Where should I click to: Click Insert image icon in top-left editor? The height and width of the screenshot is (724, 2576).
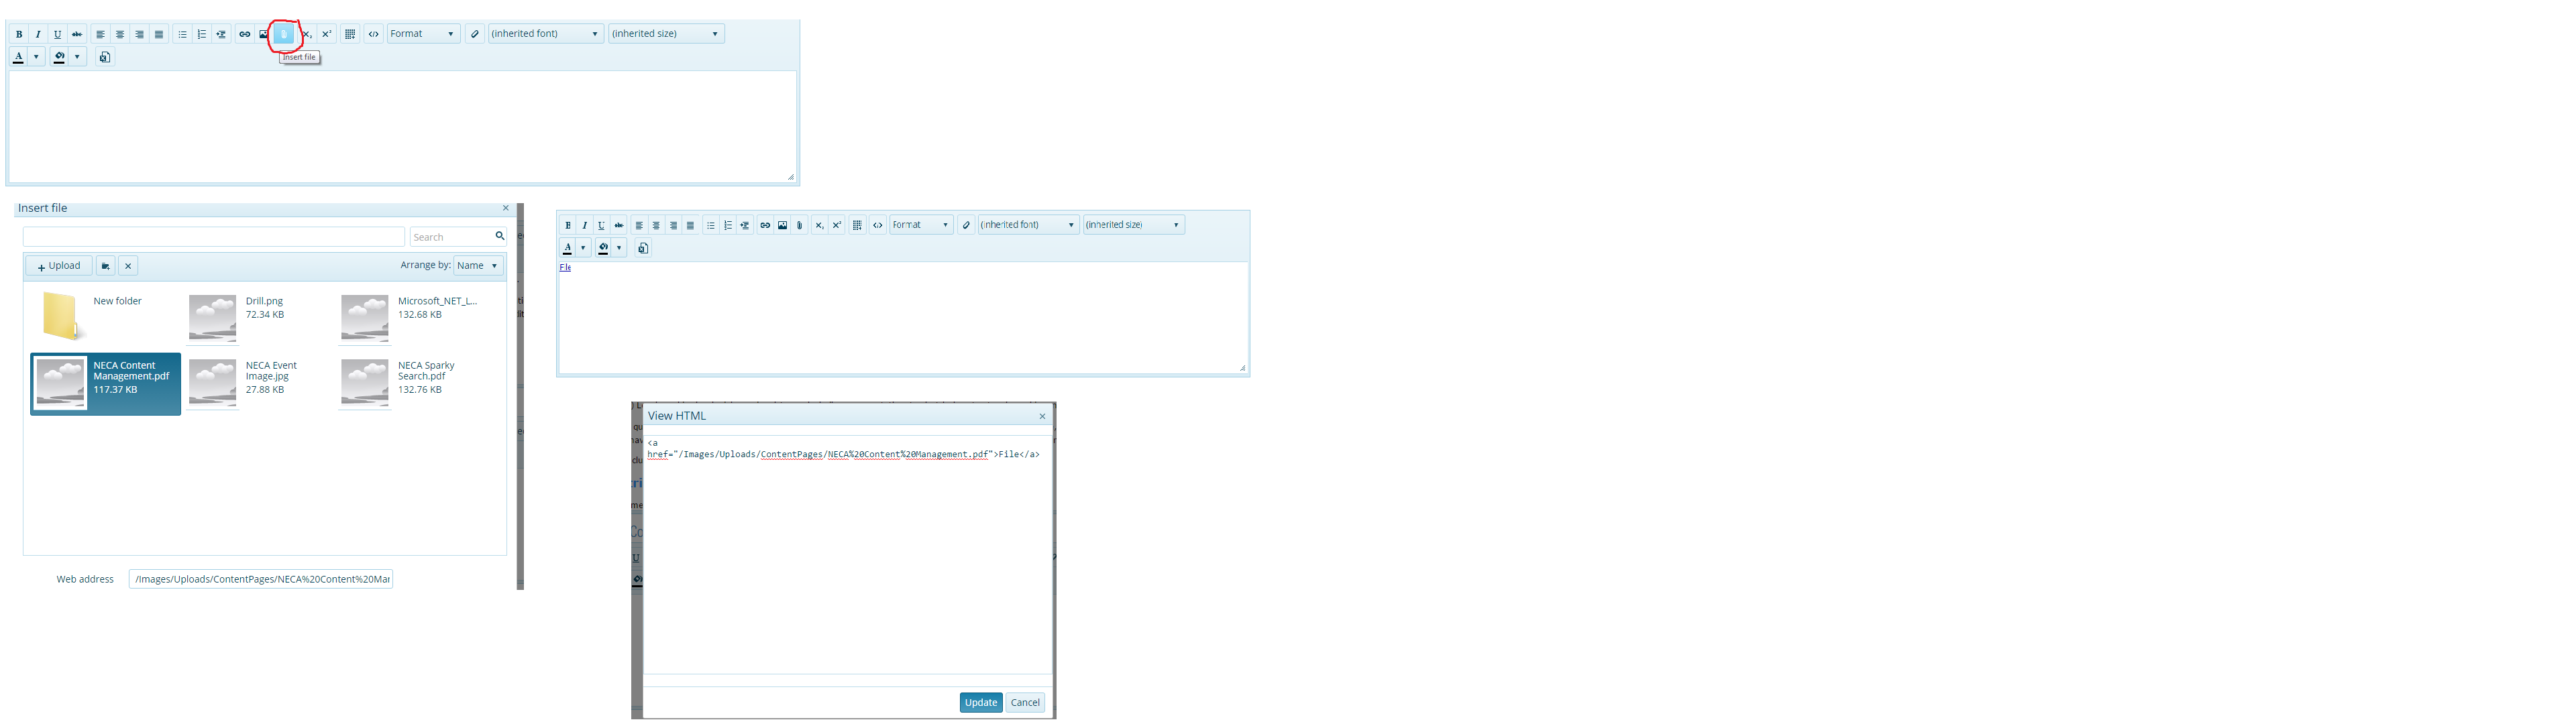pyautogui.click(x=264, y=34)
